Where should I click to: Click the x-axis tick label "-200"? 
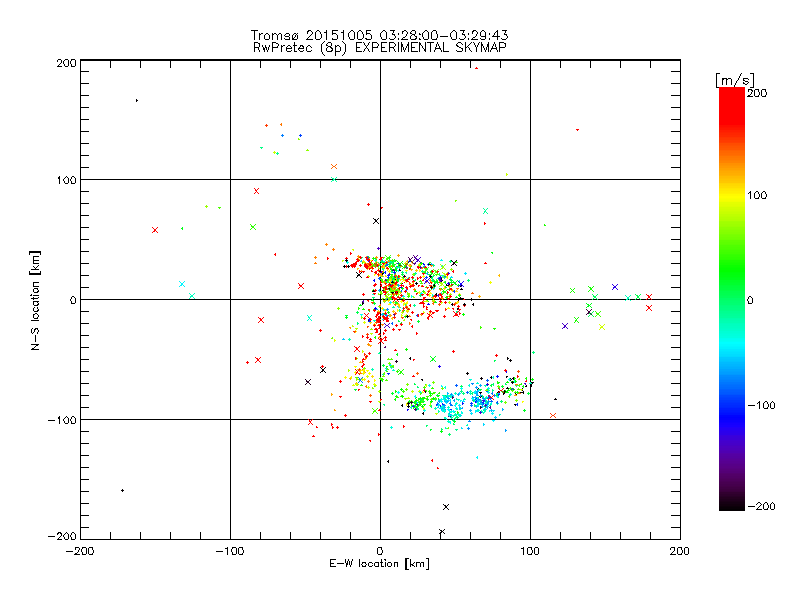click(x=80, y=552)
